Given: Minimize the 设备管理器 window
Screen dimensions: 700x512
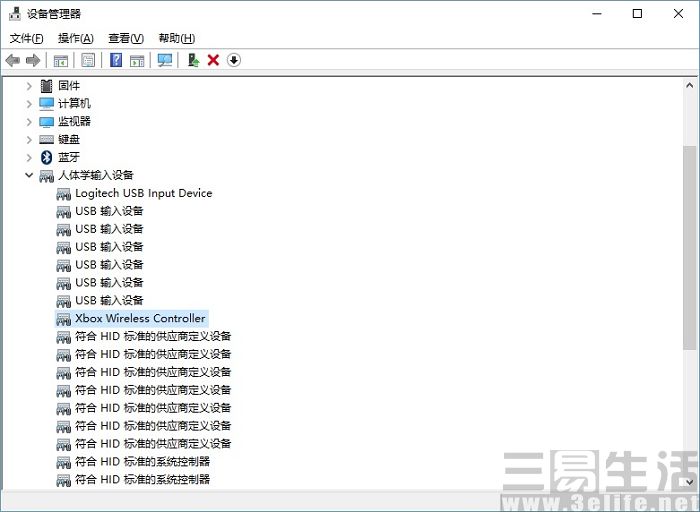Looking at the screenshot, I should coord(597,14).
